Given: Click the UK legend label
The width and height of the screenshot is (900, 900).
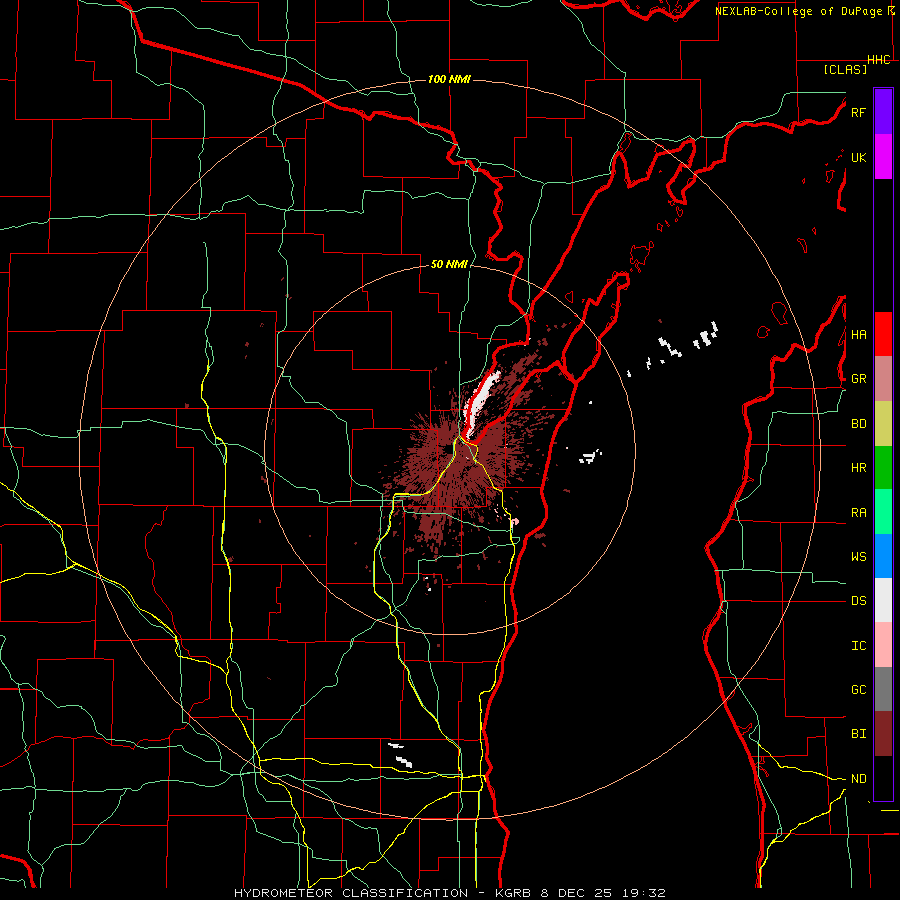Looking at the screenshot, I should click(x=858, y=158).
